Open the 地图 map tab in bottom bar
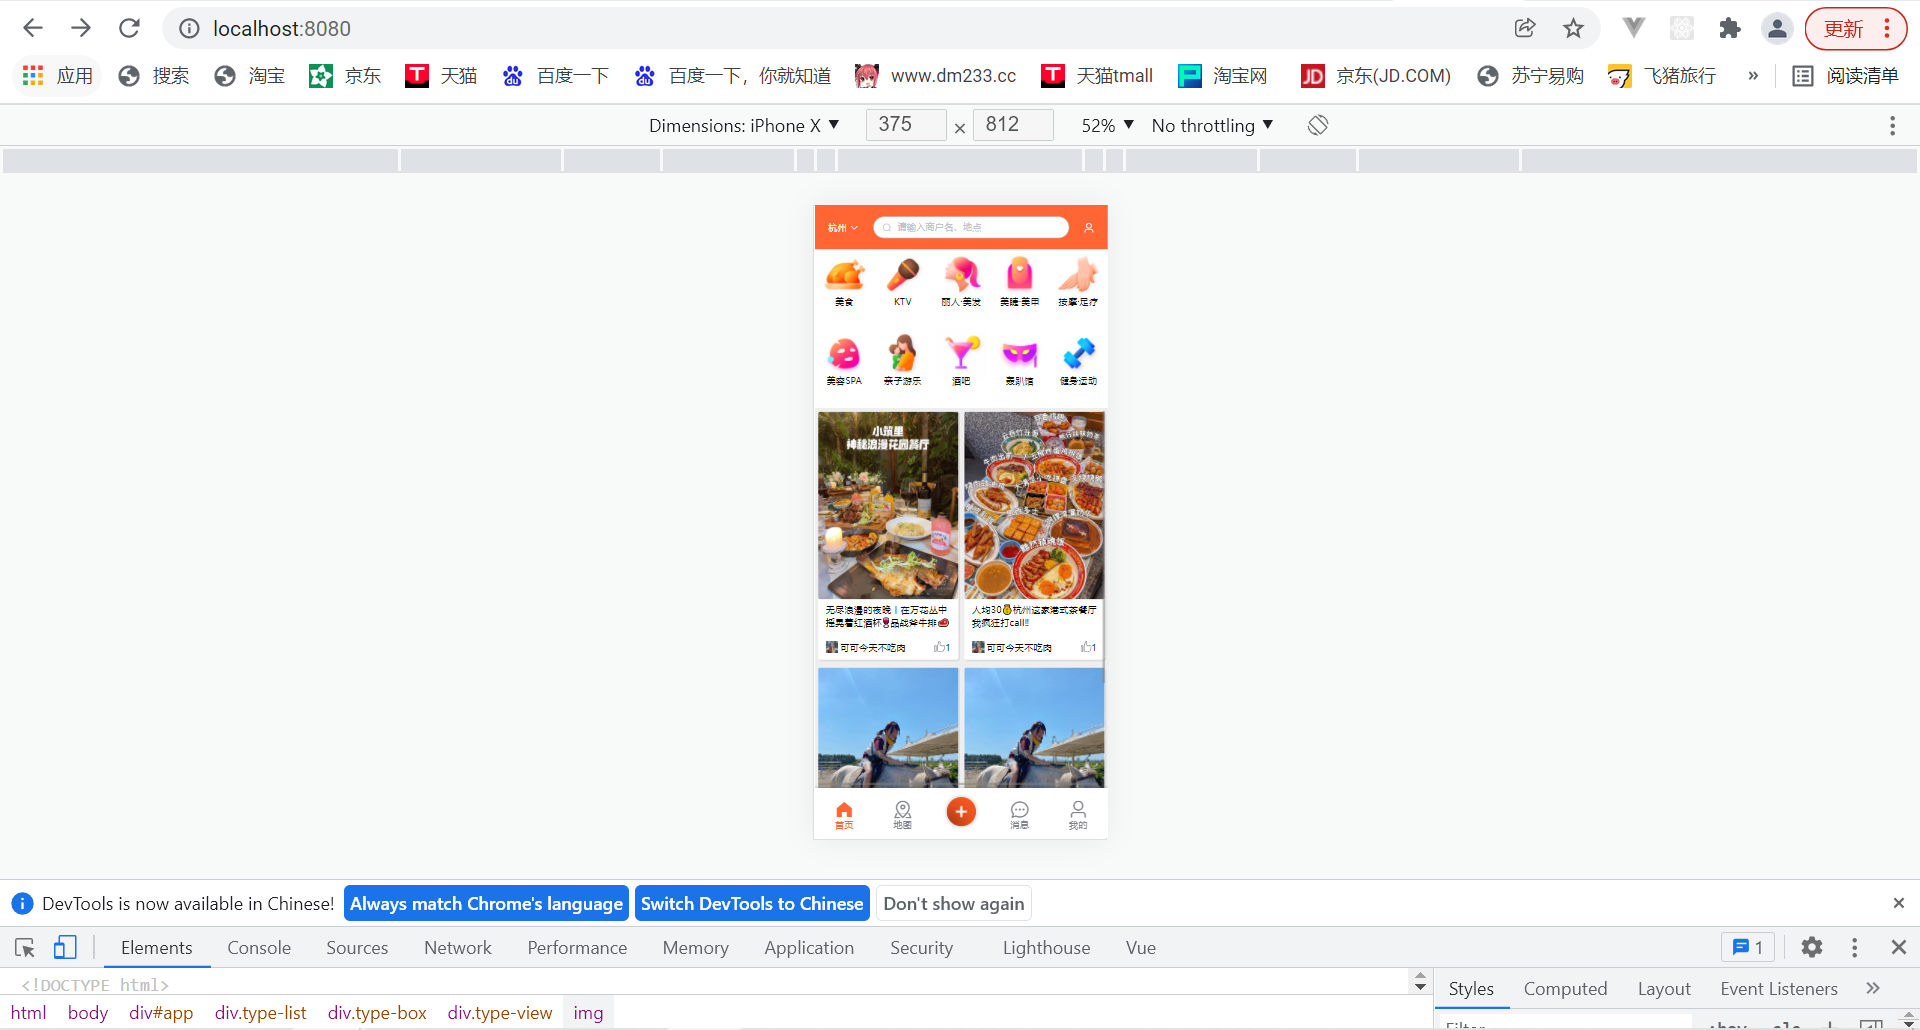1920x1030 pixels. tap(903, 815)
